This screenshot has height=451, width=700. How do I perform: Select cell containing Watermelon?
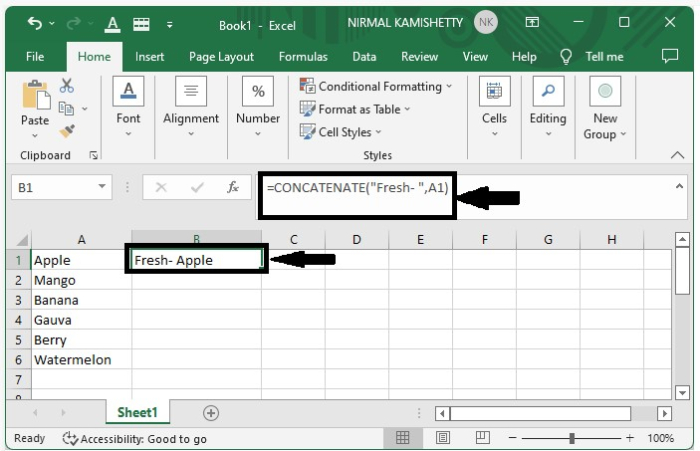pos(81,360)
